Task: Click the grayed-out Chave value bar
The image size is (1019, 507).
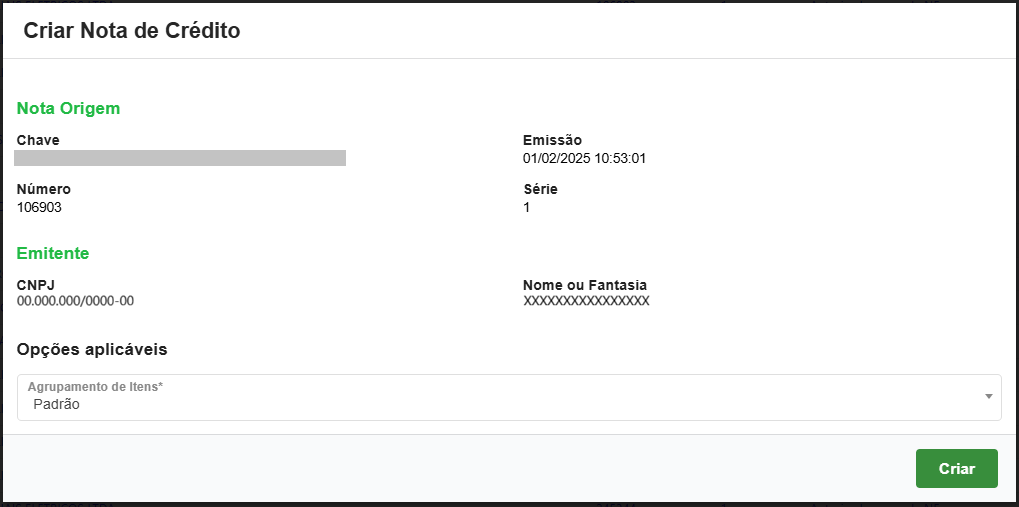Action: pos(180,158)
